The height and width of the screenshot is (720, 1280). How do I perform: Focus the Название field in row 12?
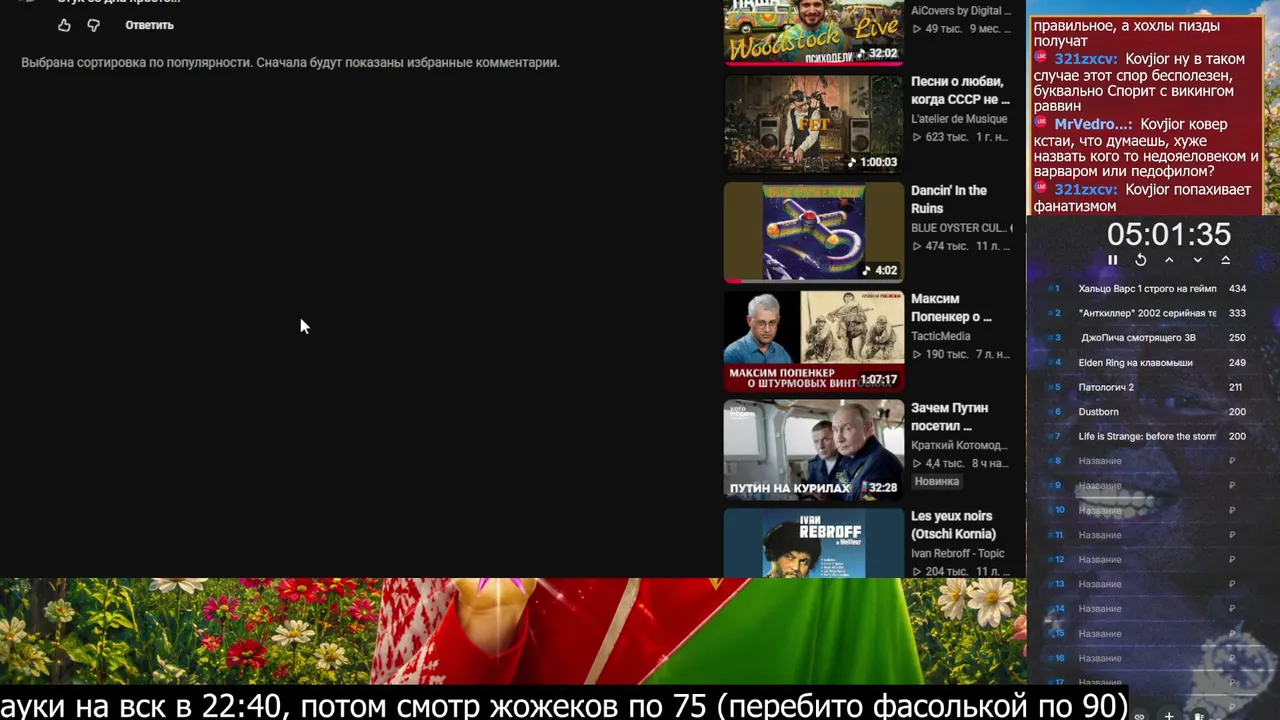1147,559
